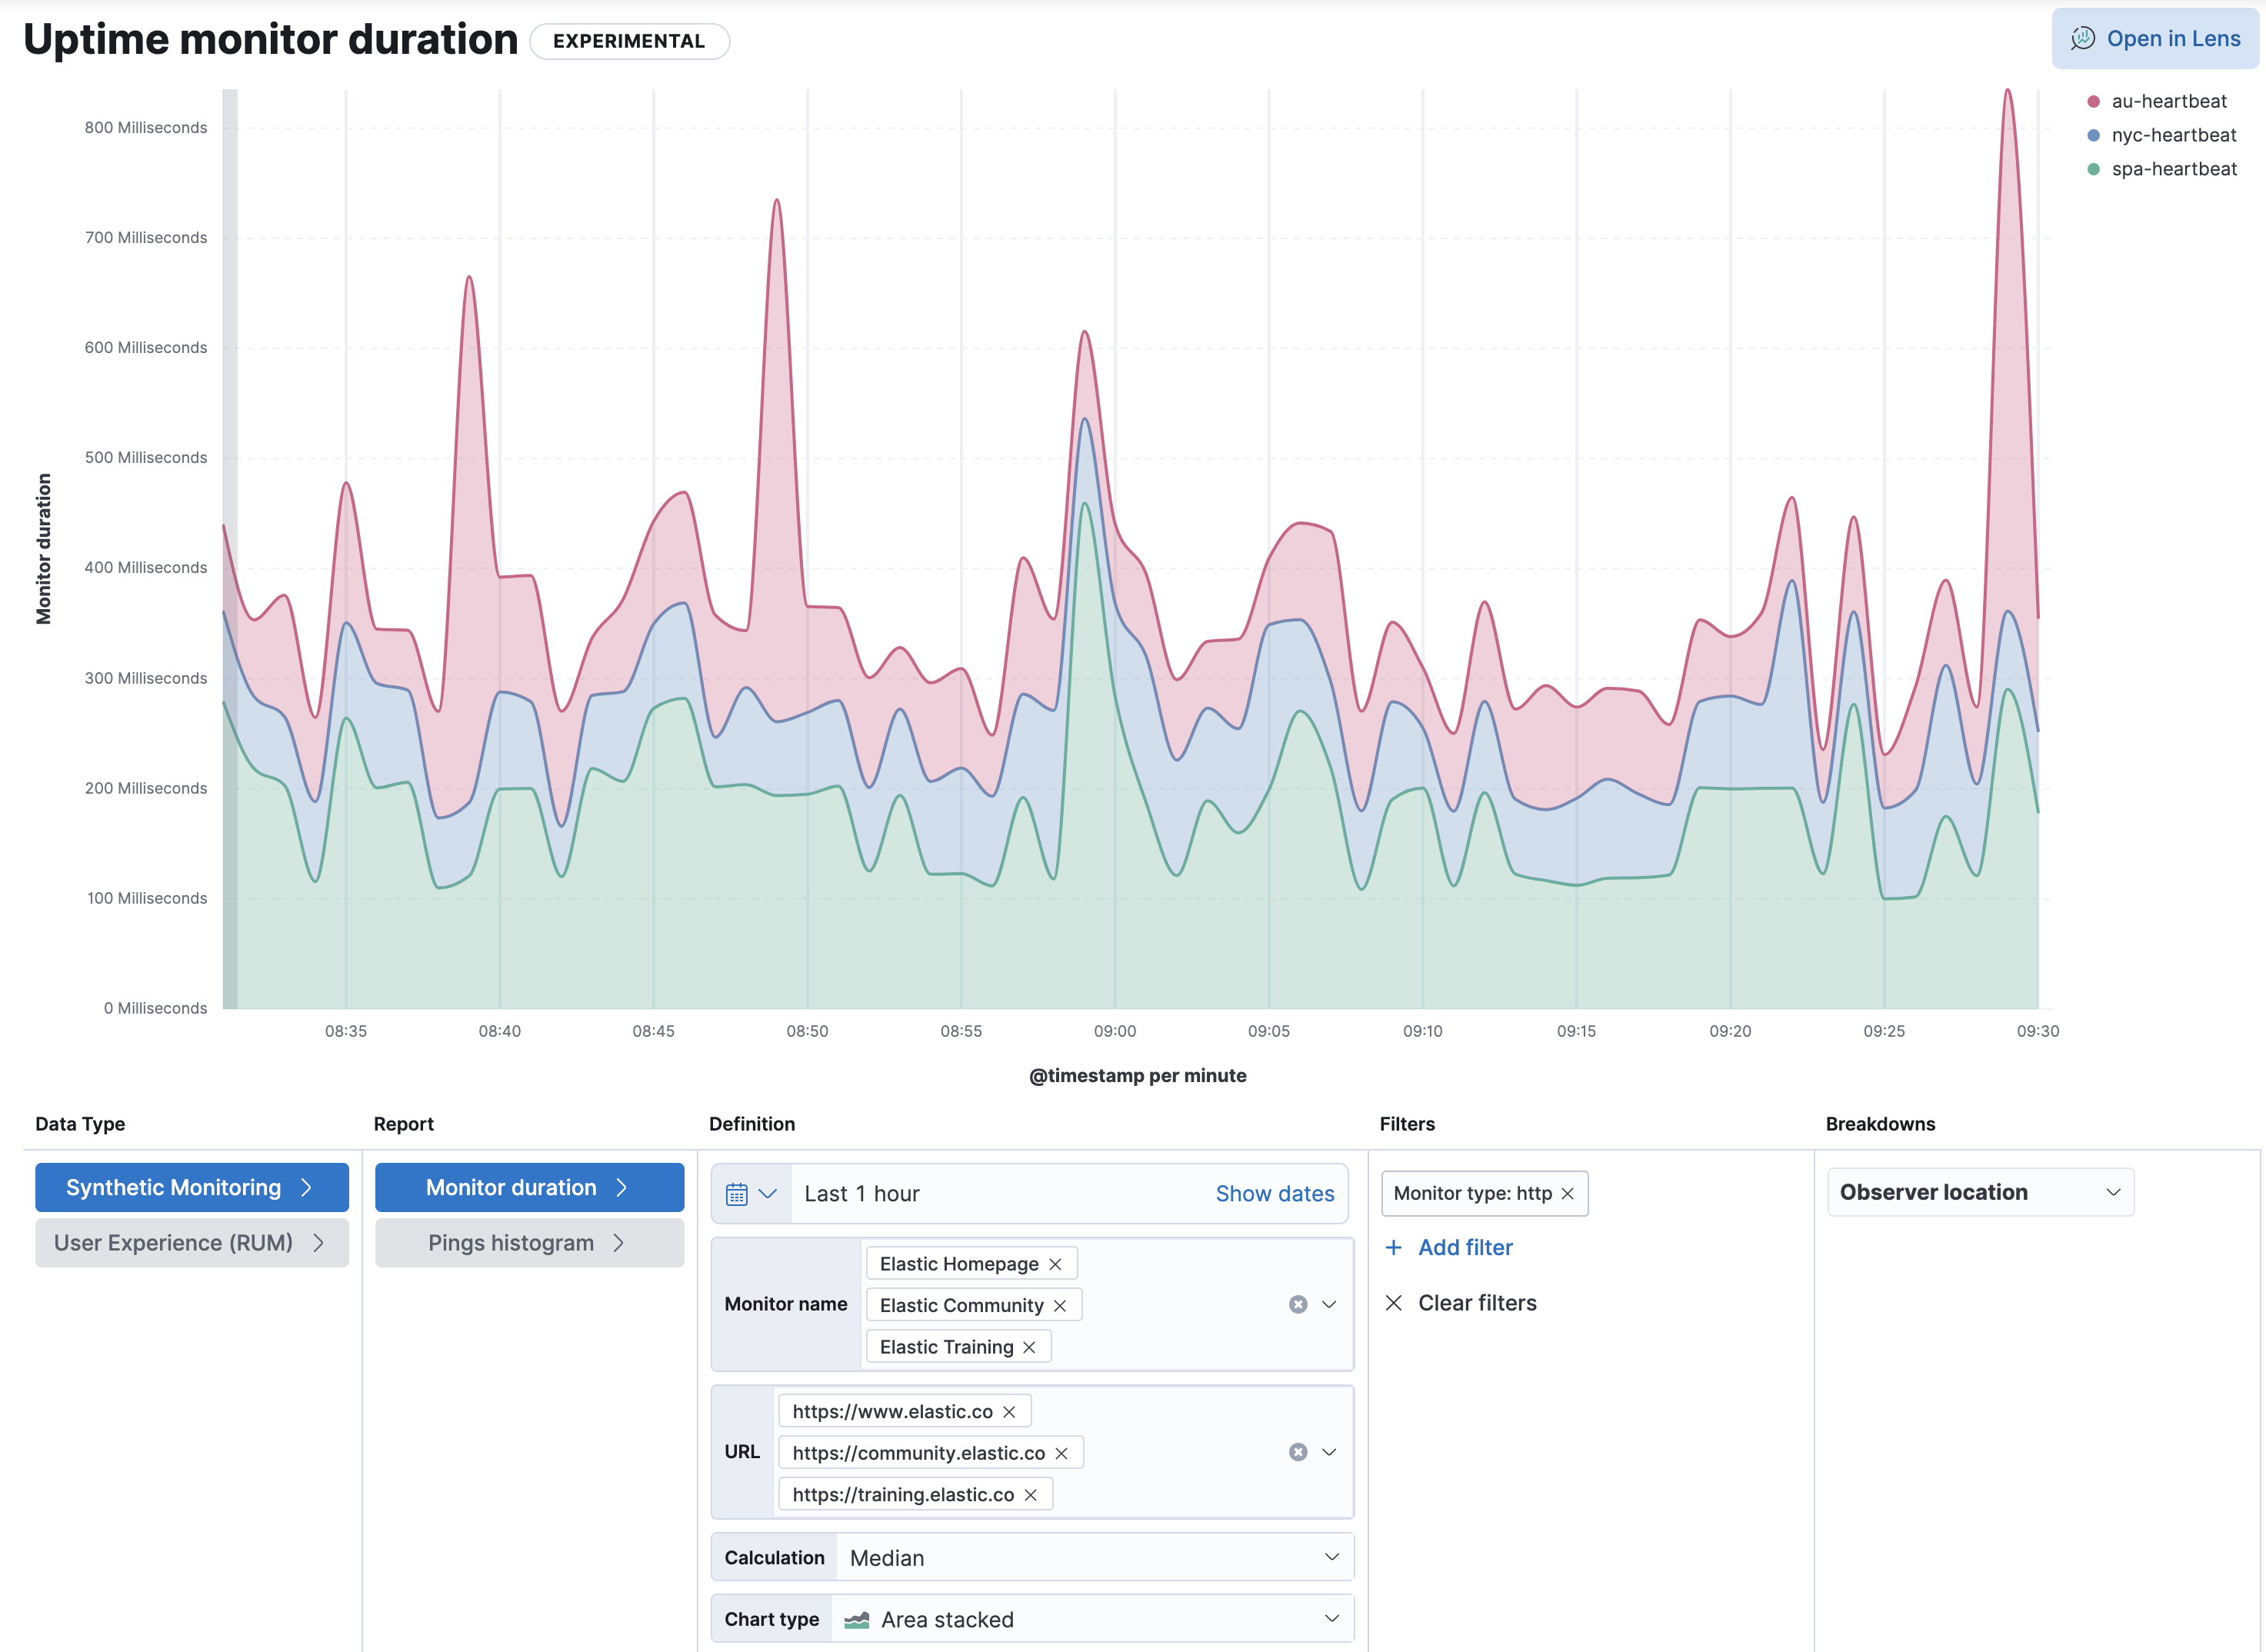This screenshot has height=1652, width=2266.
Task: Select User Experience (RUM) data type
Action: coord(191,1242)
